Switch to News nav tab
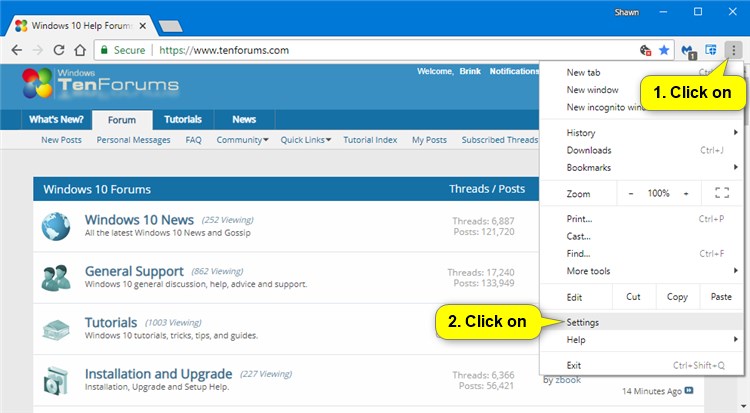Image resolution: width=750 pixels, height=413 pixels. (x=244, y=120)
